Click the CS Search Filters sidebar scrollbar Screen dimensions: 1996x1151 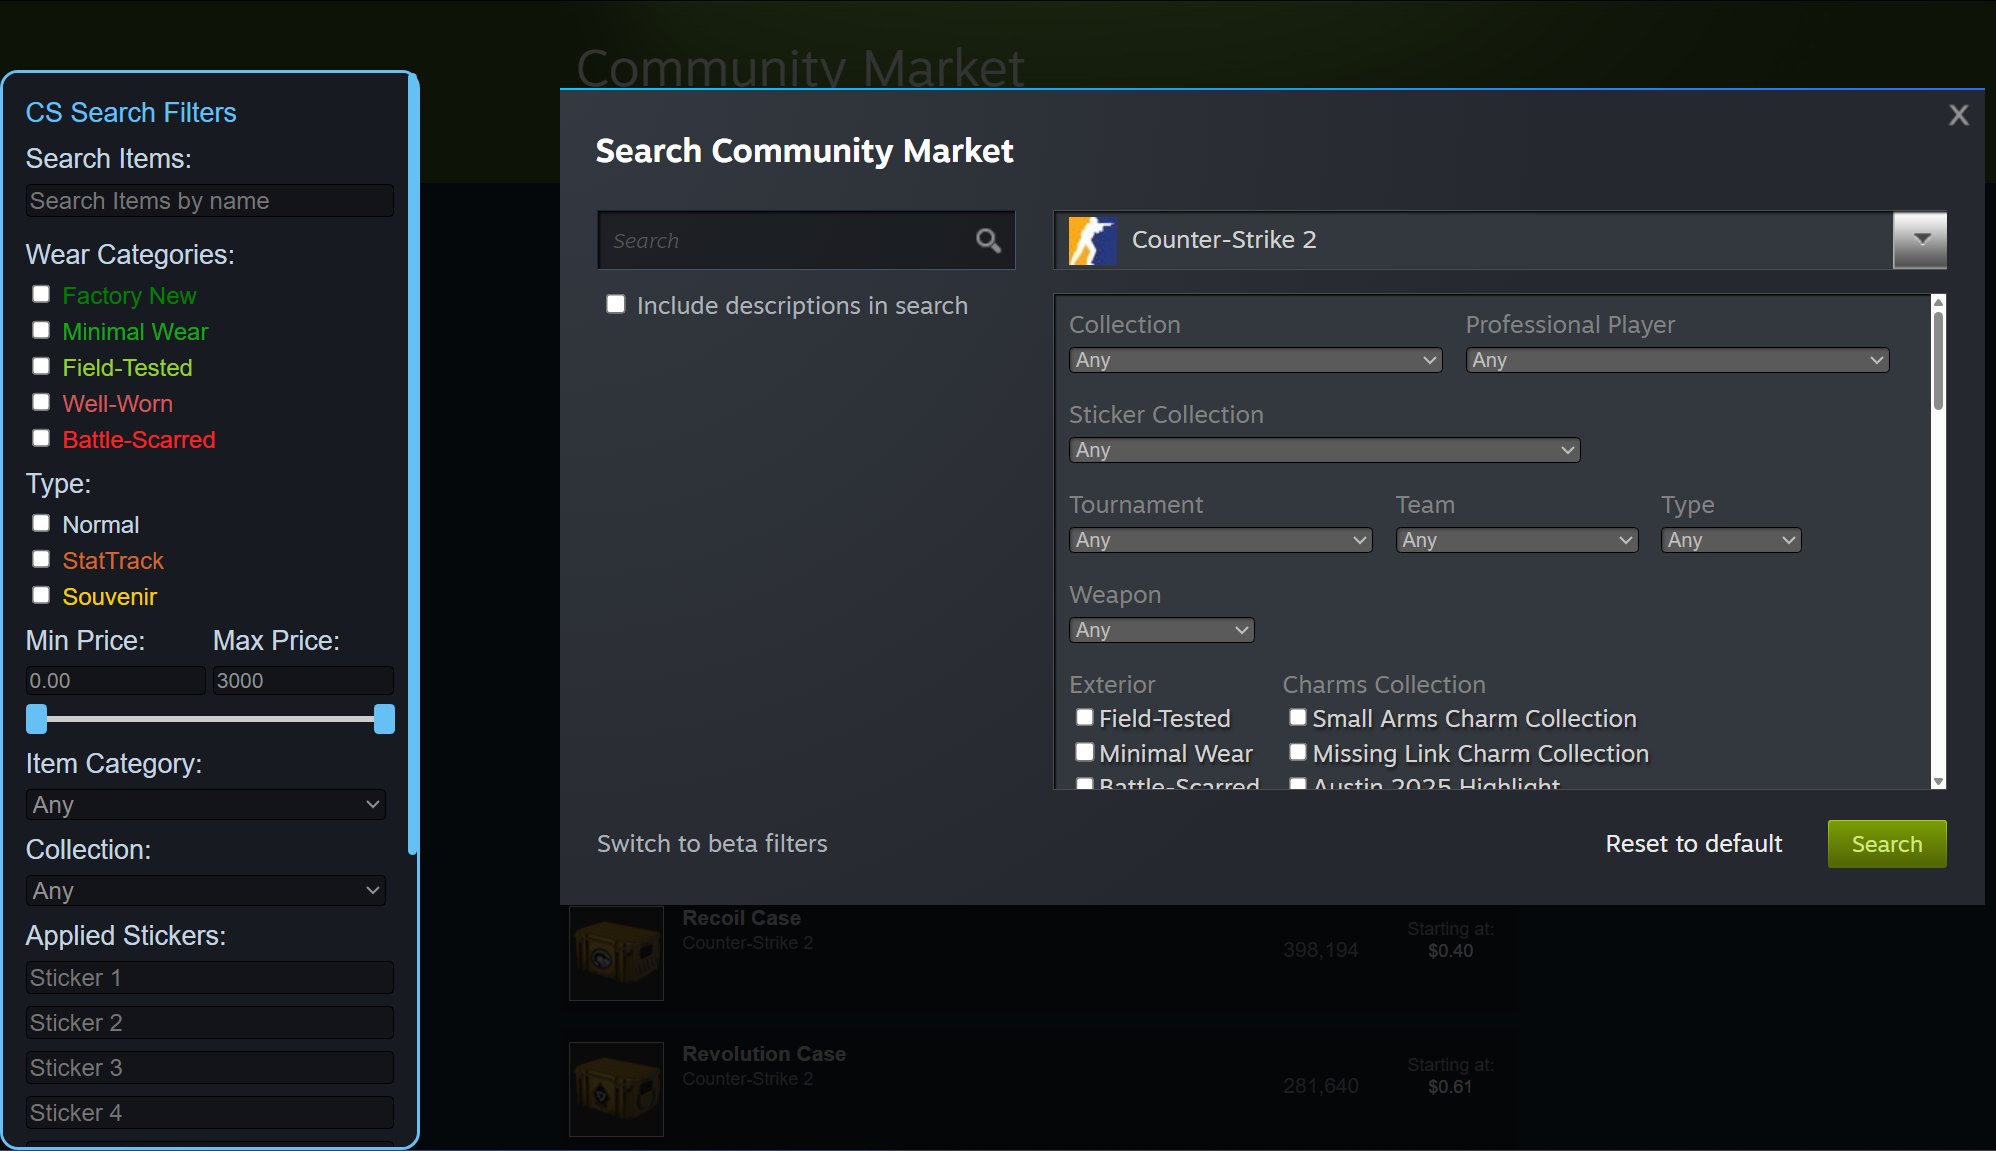point(412,465)
